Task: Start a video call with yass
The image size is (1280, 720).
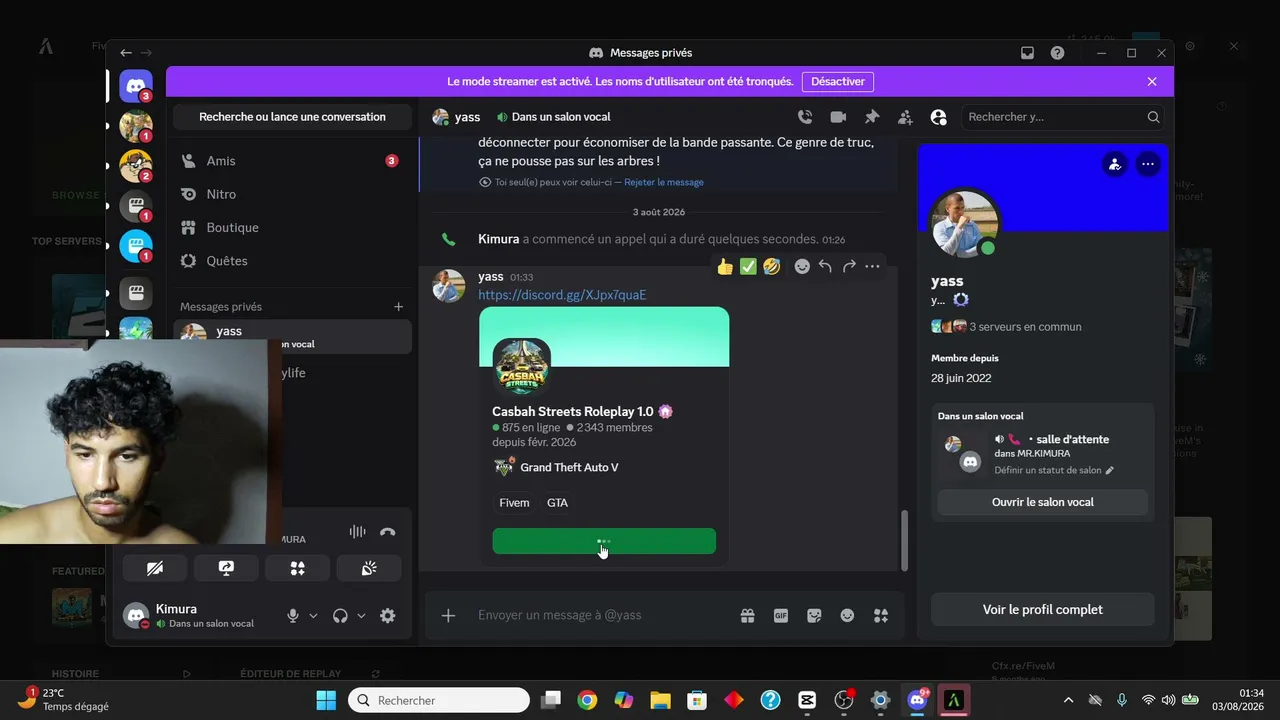Action: pos(838,117)
